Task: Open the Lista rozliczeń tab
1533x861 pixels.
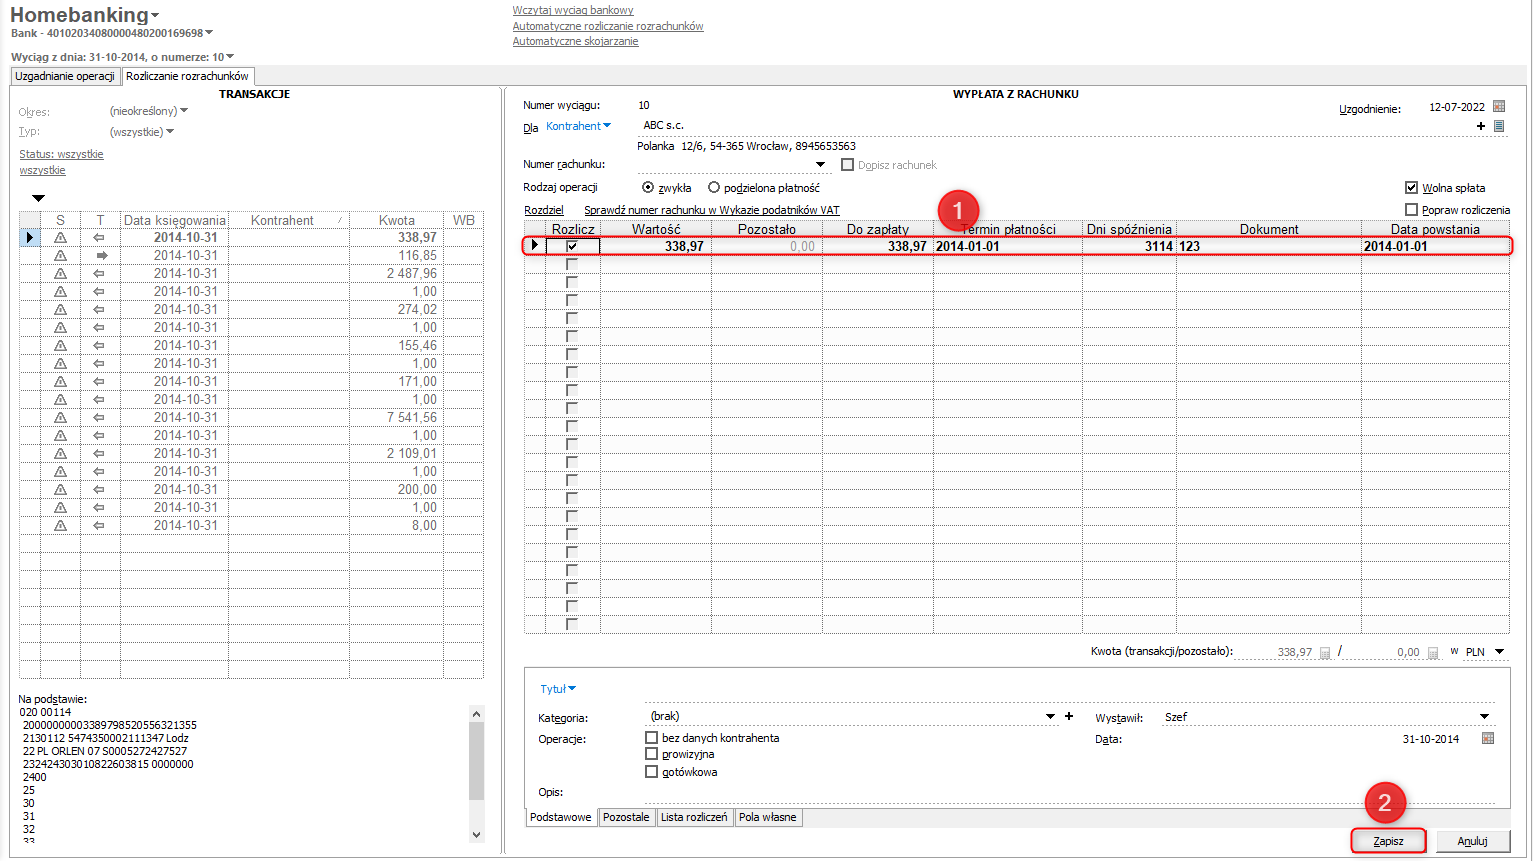Action: (694, 818)
